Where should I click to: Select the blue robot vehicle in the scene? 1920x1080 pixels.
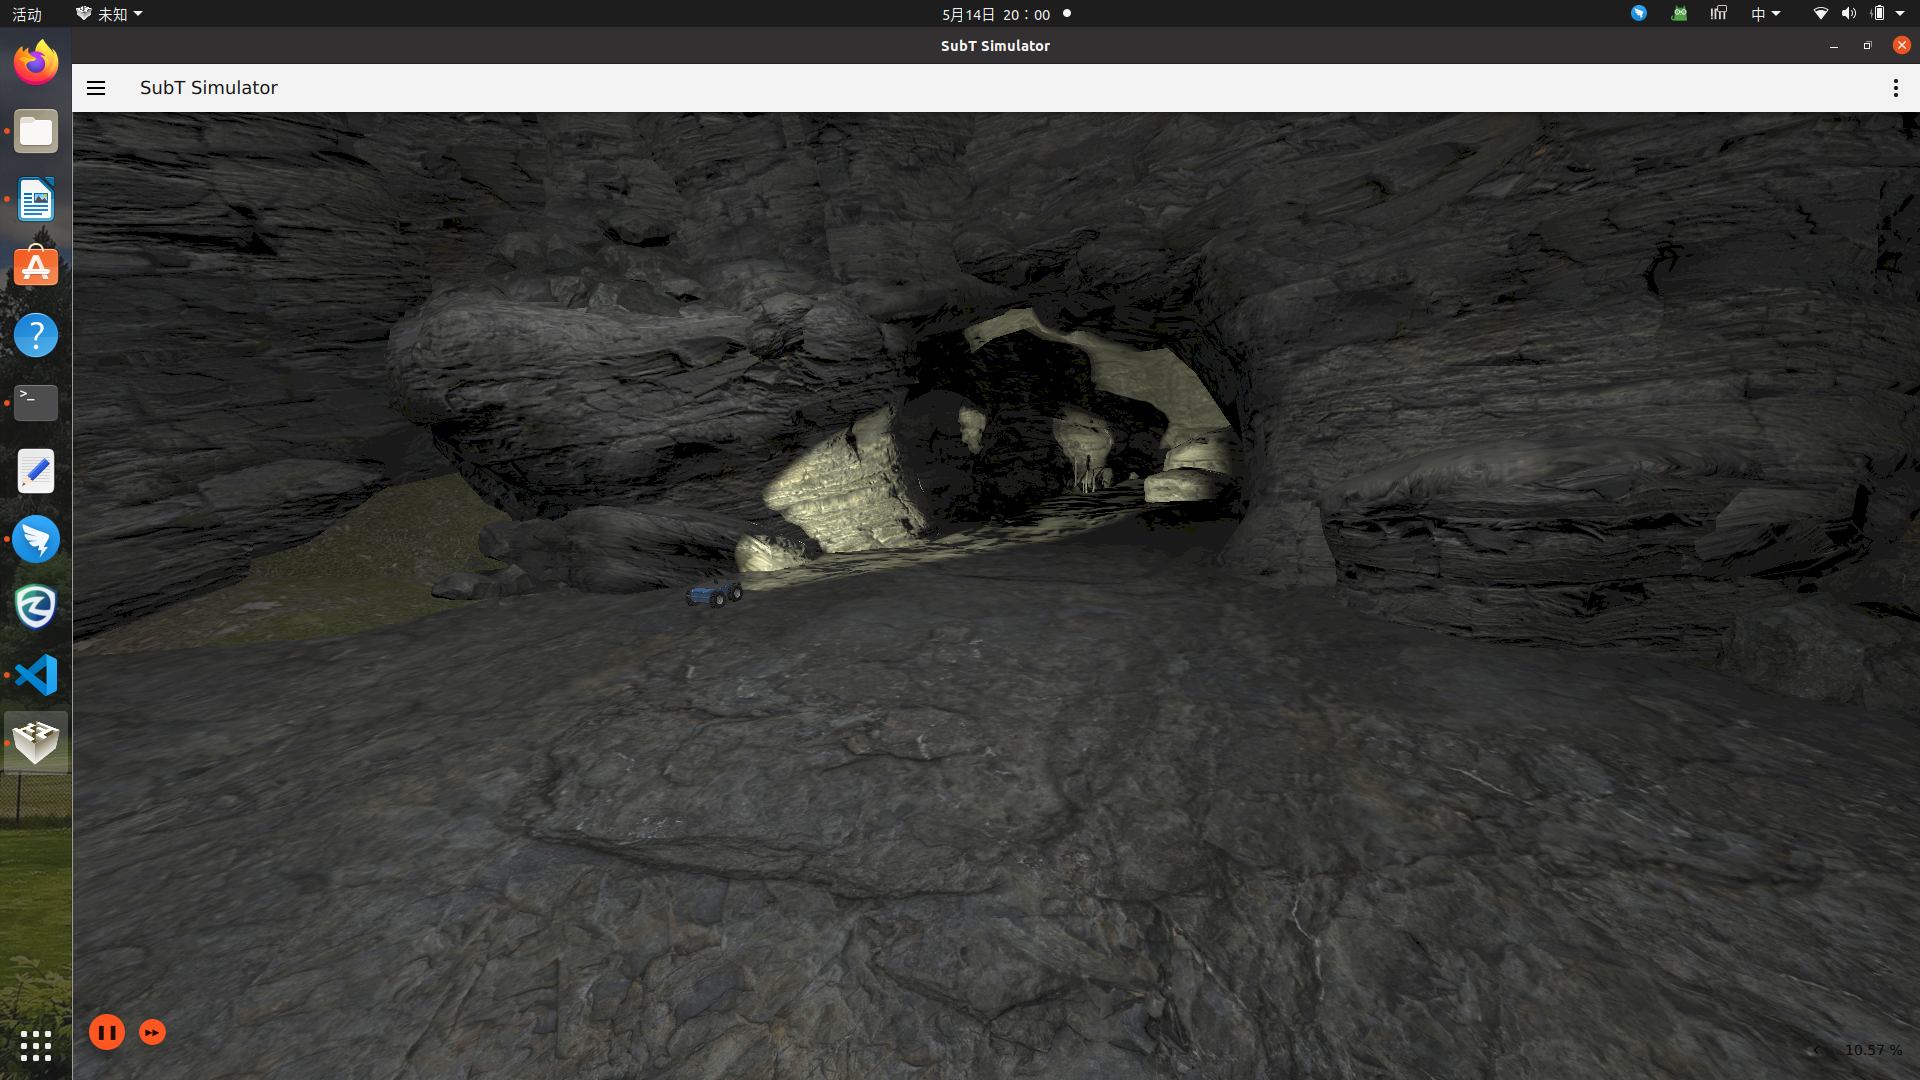coord(714,595)
